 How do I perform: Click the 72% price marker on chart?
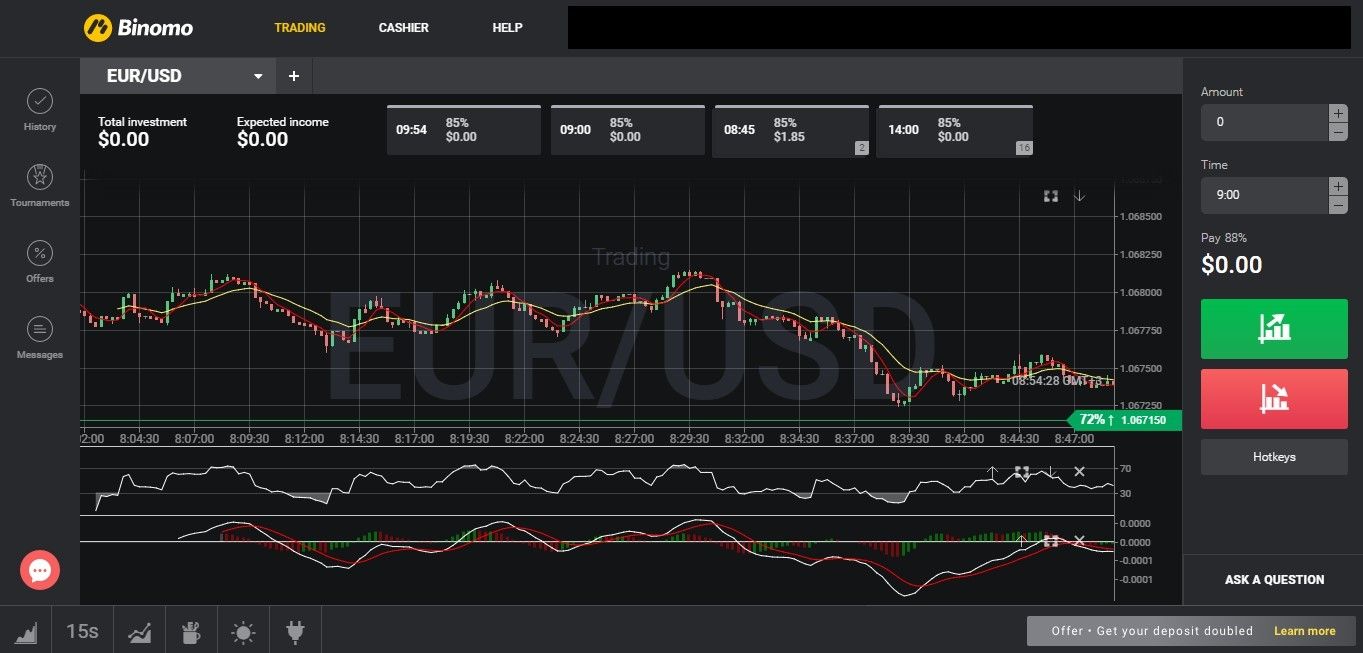[x=1124, y=420]
